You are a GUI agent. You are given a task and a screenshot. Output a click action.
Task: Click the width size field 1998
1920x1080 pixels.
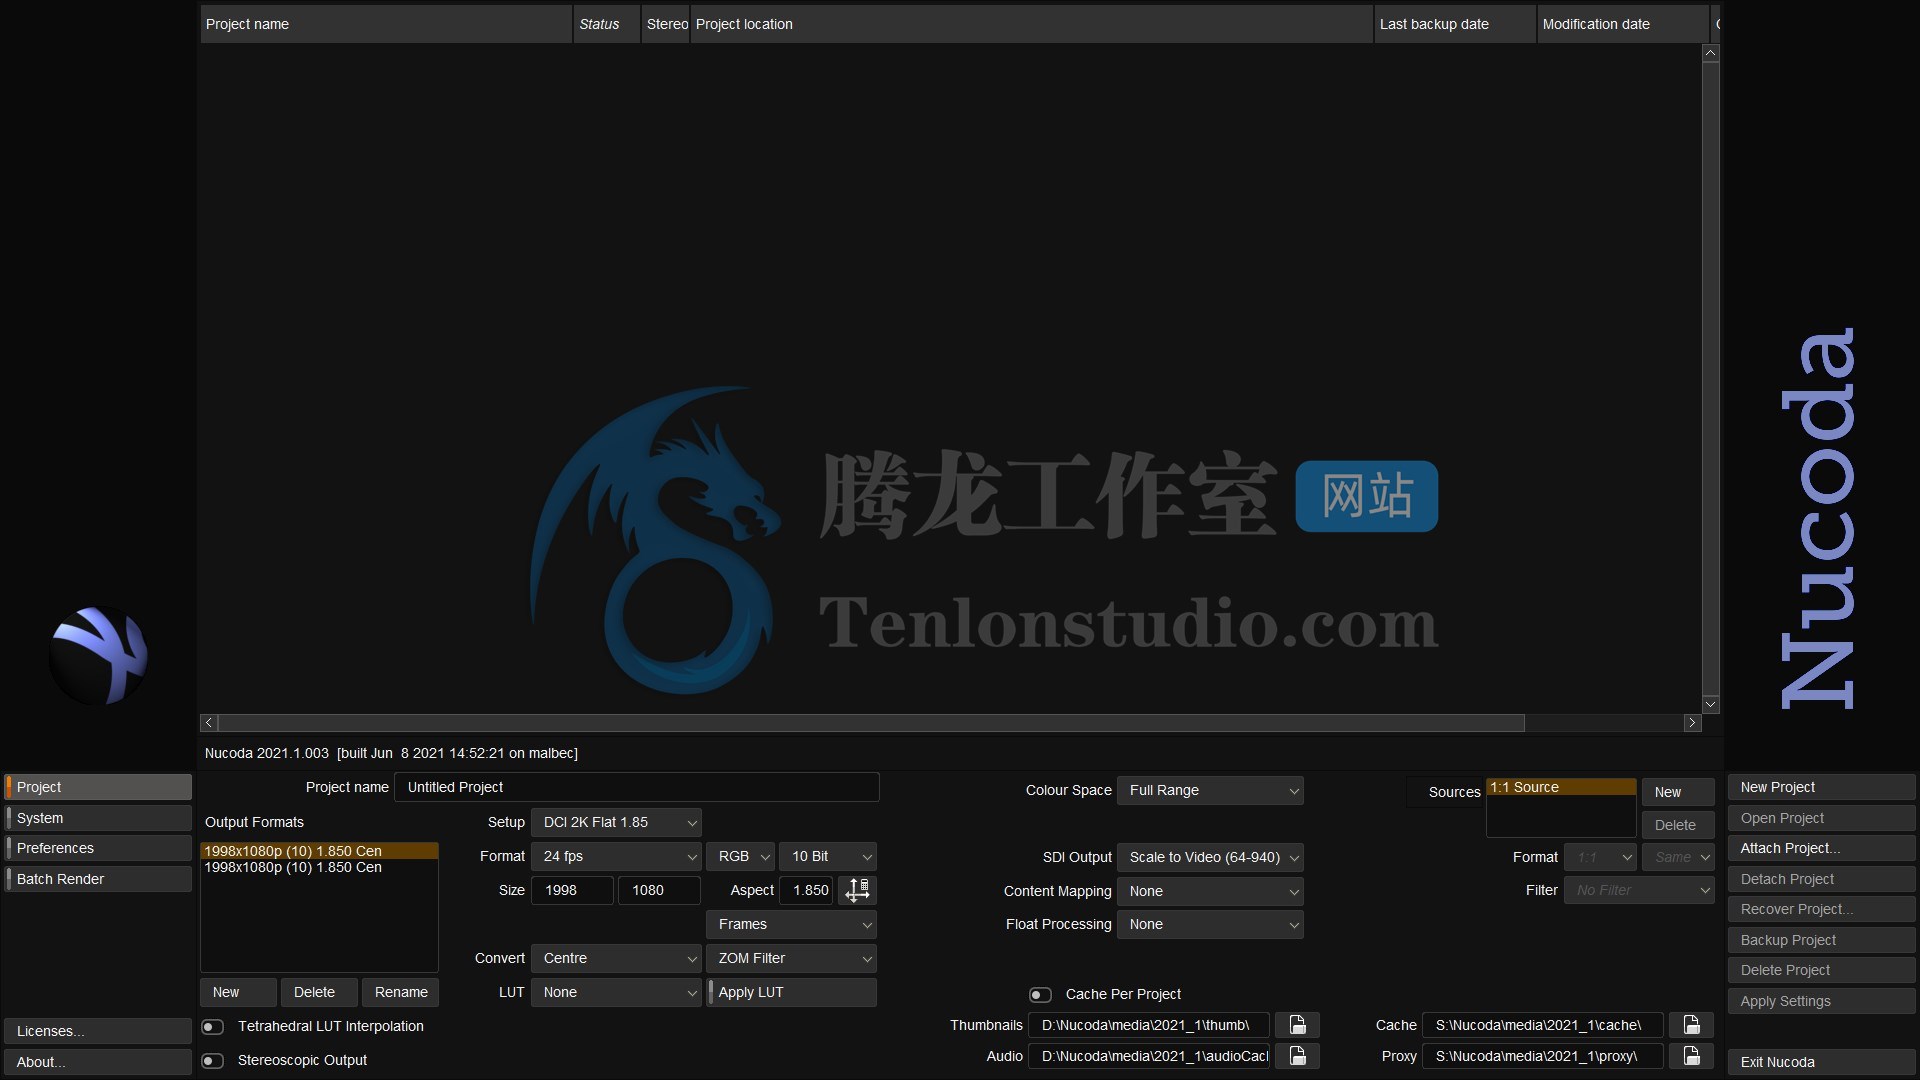[572, 890]
